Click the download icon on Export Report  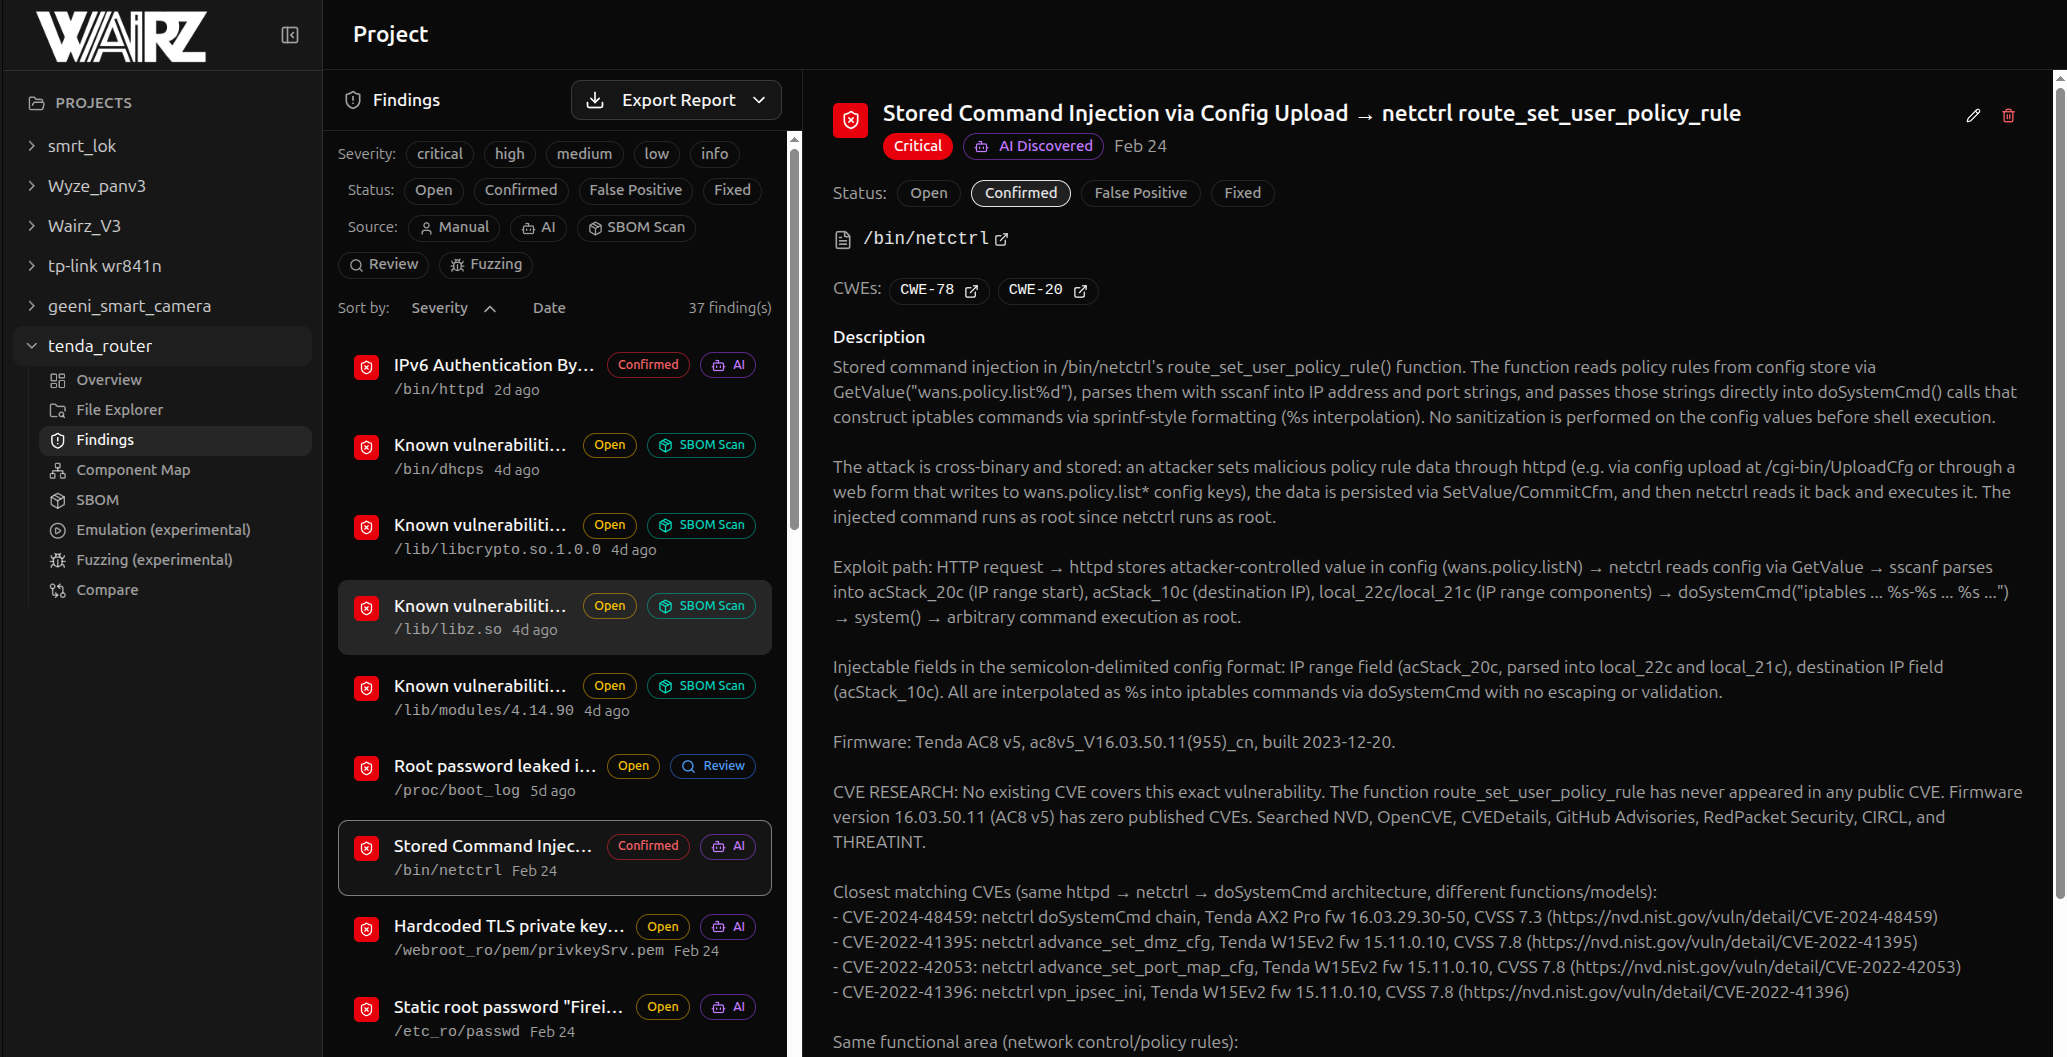pyautogui.click(x=595, y=100)
